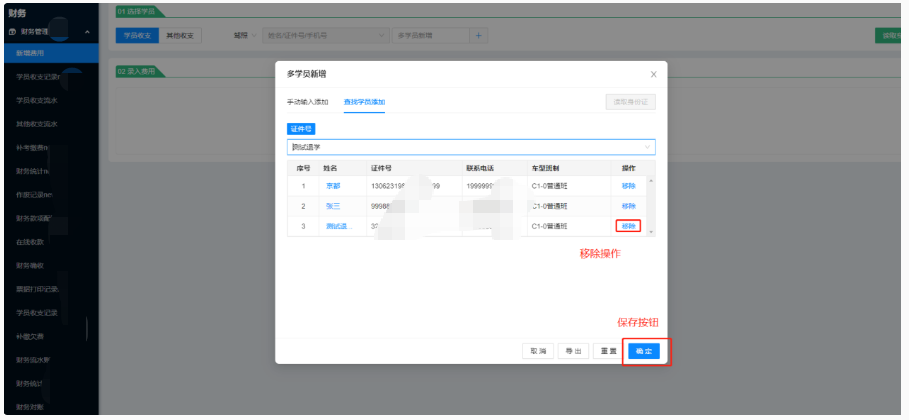Click the 重置 button
This screenshot has width=909, height=420.
(609, 351)
